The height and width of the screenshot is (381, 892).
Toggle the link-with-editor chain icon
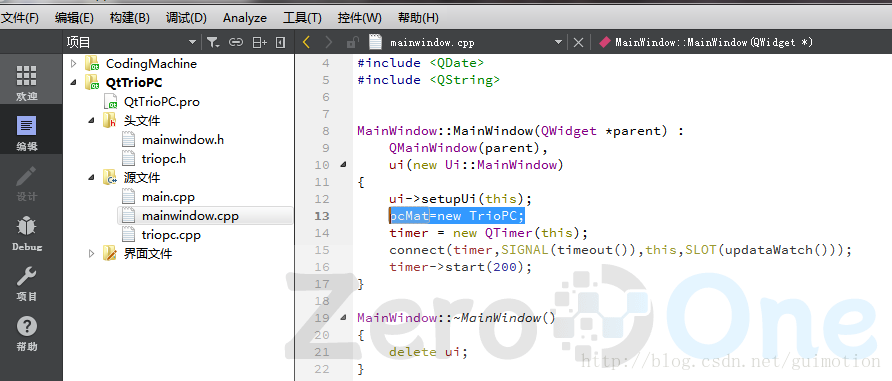click(x=236, y=42)
